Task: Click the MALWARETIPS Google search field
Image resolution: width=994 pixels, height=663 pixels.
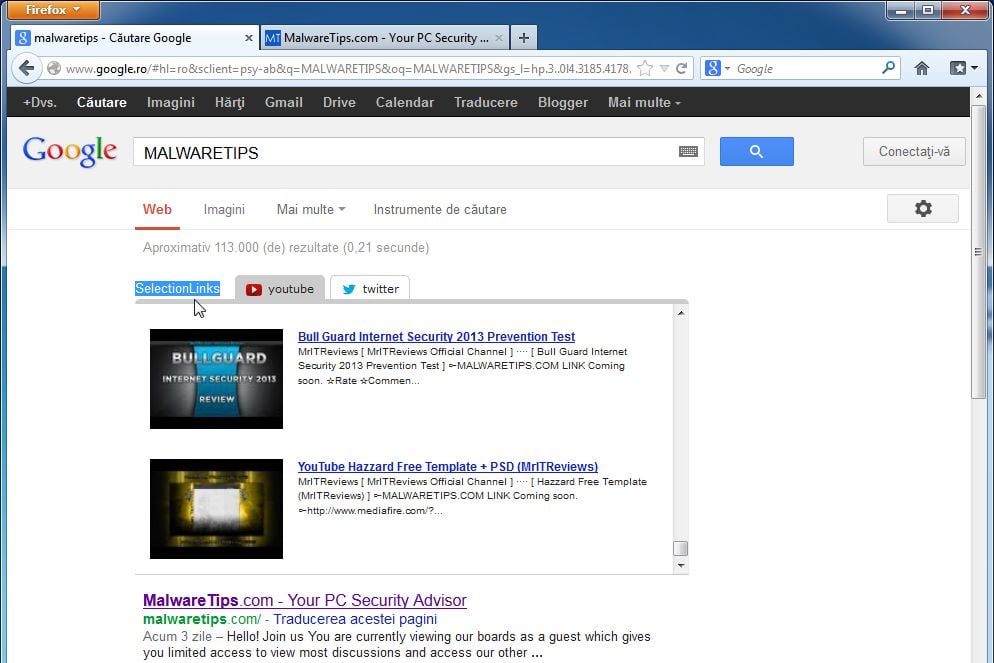Action: click(406, 152)
